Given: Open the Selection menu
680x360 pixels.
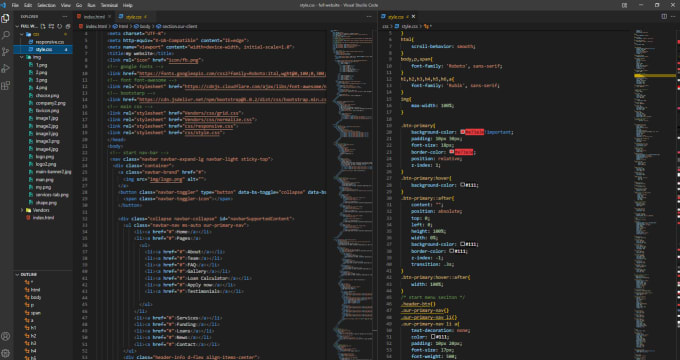Looking at the screenshot, I should [x=46, y=5].
